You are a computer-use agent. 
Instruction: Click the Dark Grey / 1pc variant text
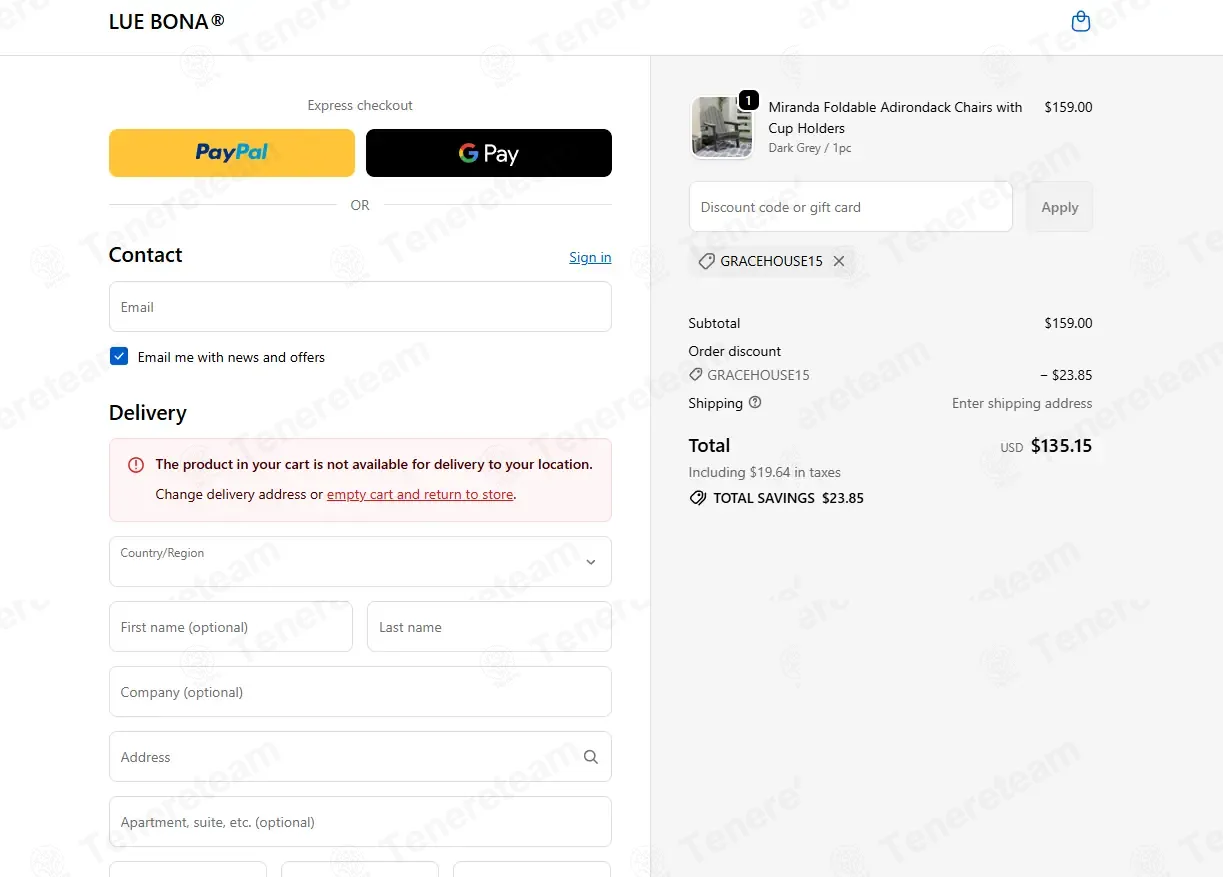click(x=810, y=148)
